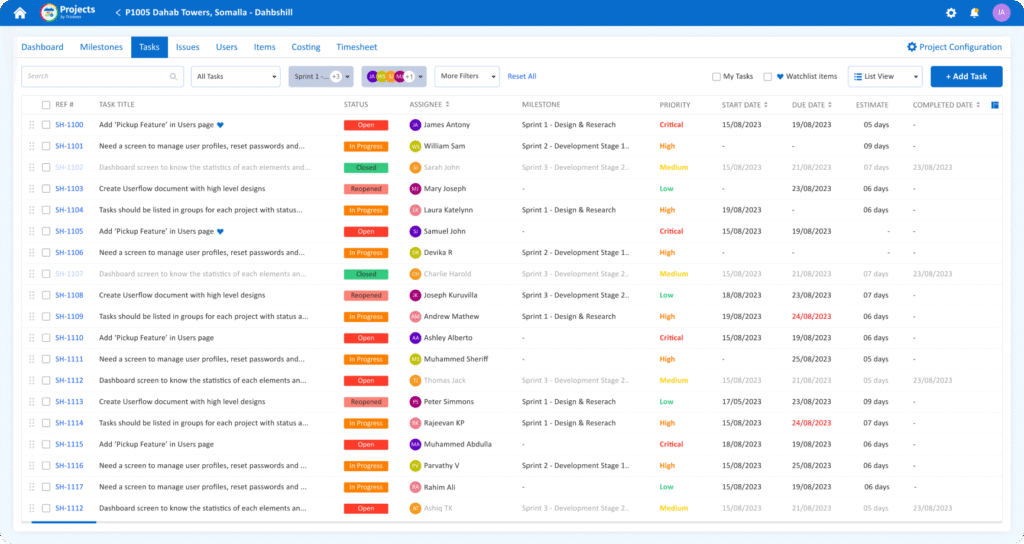This screenshot has height=544, width=1024.
Task: Click the Home icon in top bar
Action: pyautogui.click(x=20, y=13)
